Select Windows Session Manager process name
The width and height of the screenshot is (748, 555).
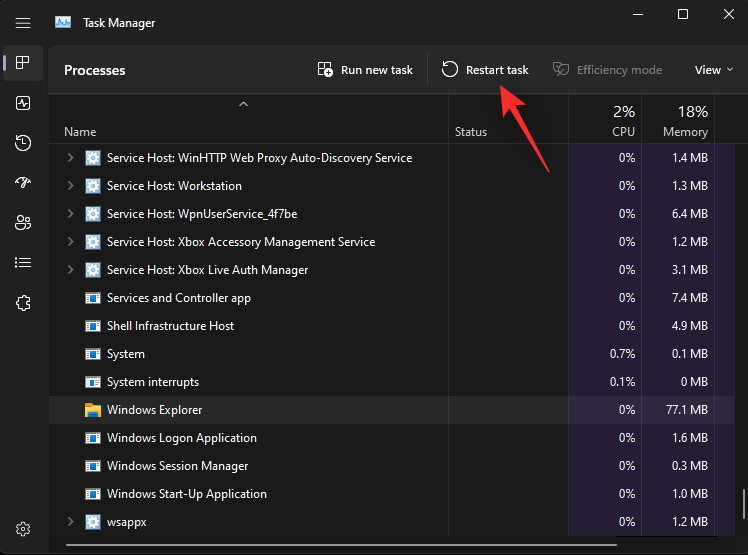(177, 466)
